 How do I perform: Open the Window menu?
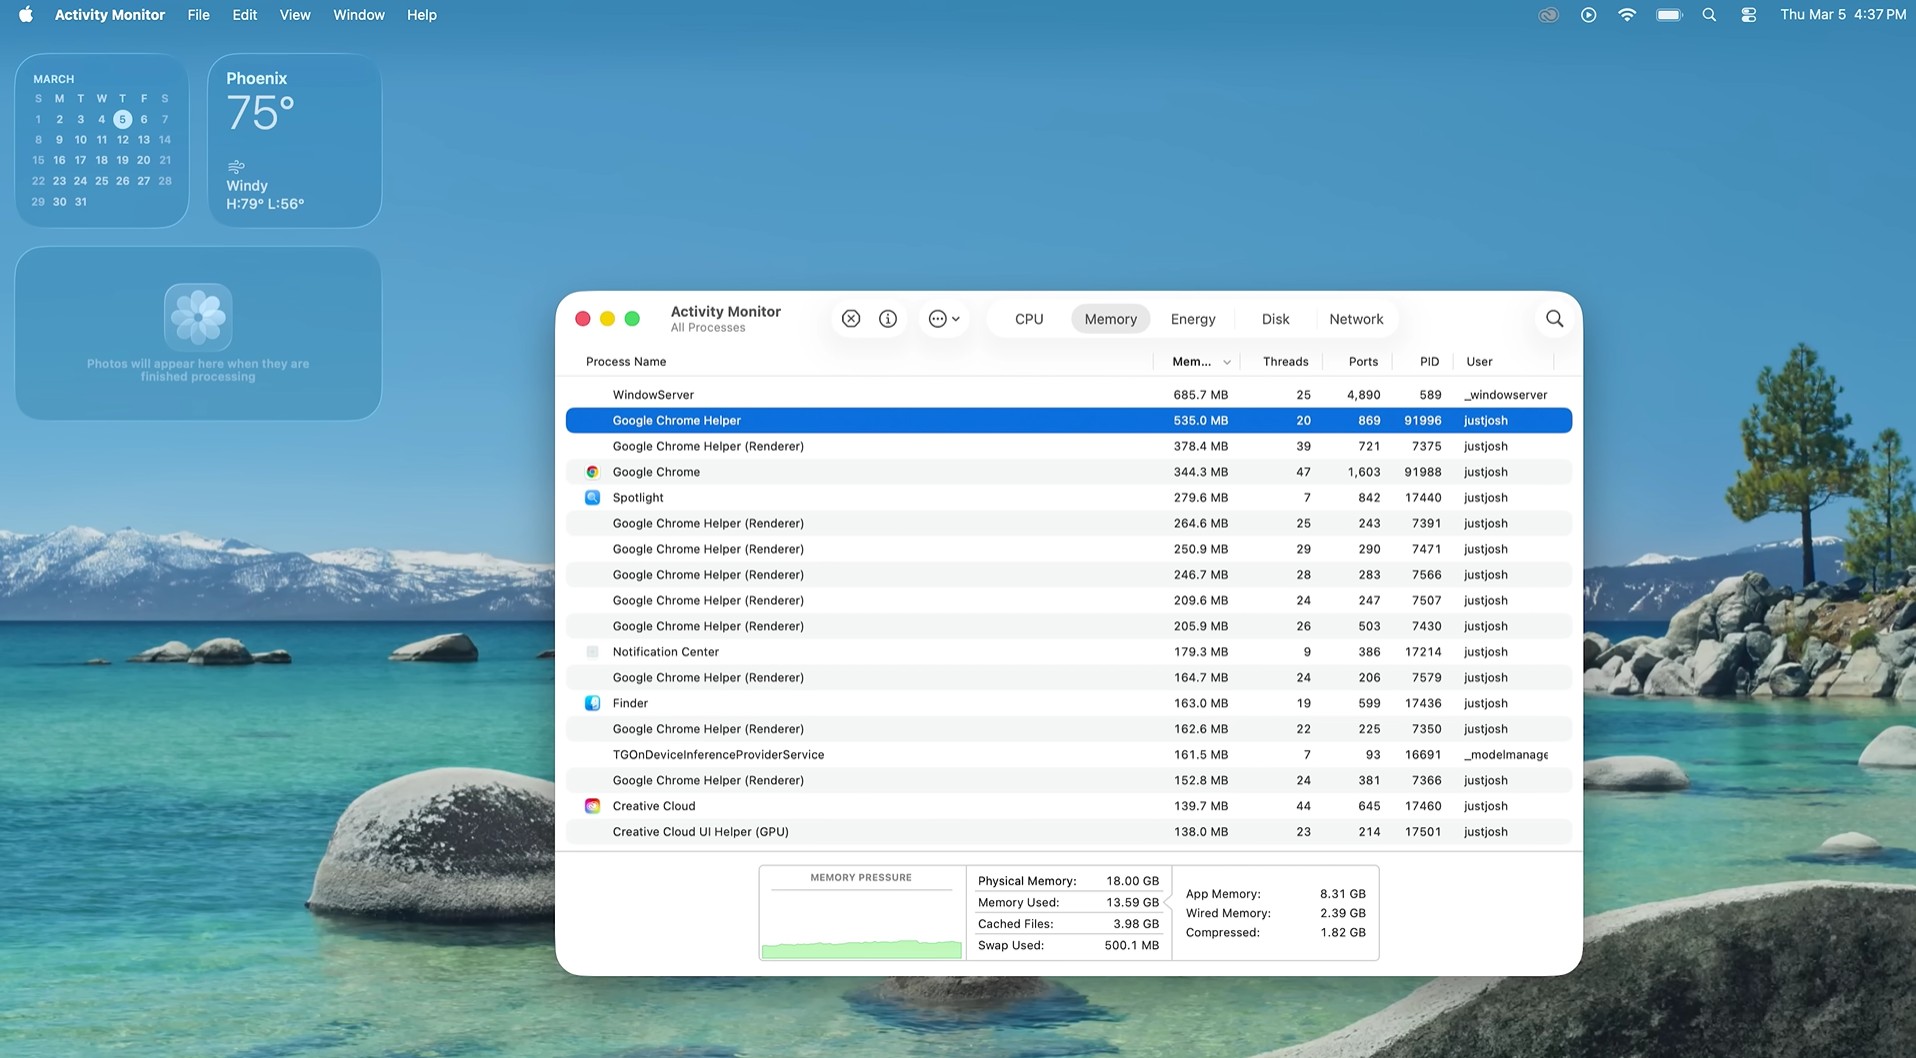[x=358, y=14]
